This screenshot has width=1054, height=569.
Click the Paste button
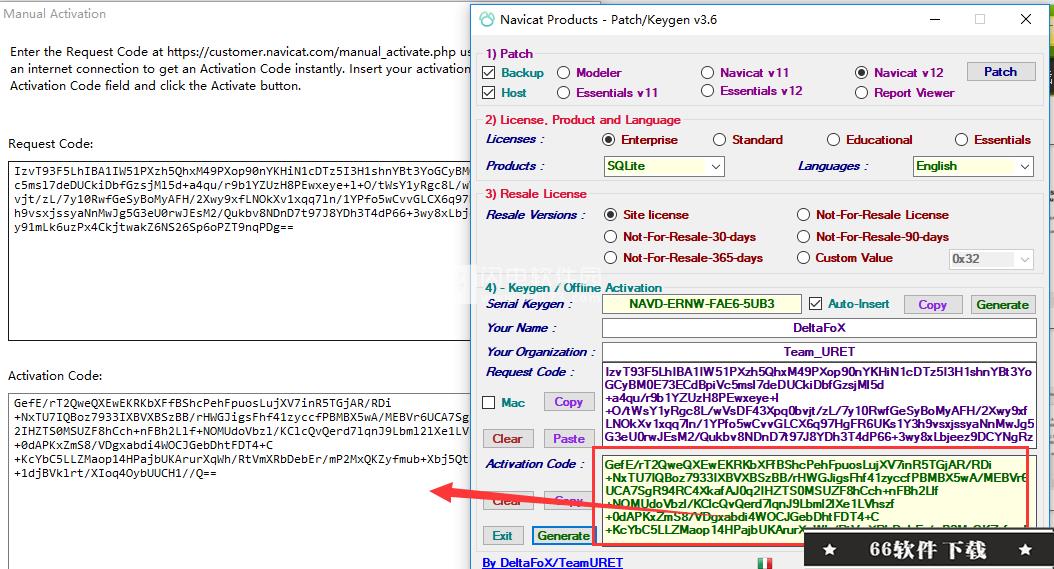click(569, 439)
